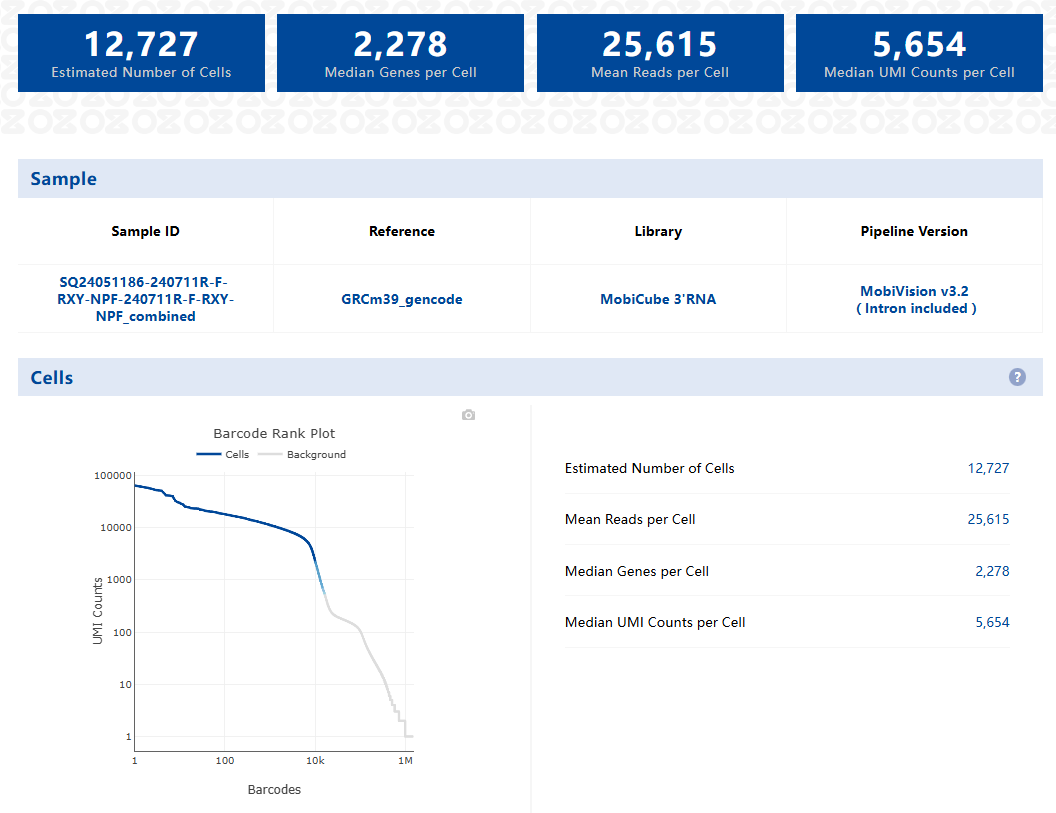Select the GRCm39_gencode reference value

(x=402, y=299)
